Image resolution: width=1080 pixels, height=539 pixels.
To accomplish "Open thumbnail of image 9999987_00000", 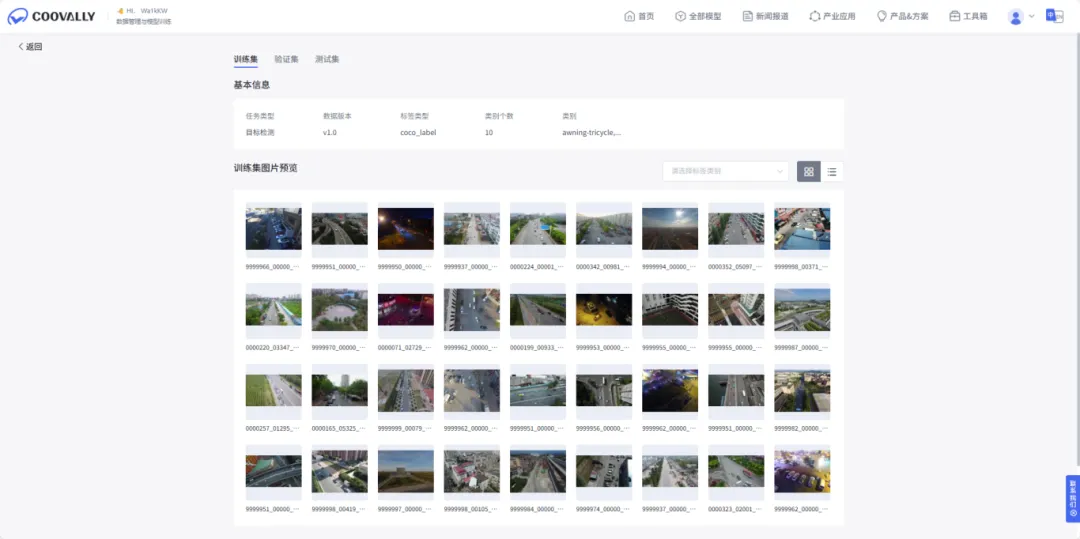I will [x=802, y=310].
